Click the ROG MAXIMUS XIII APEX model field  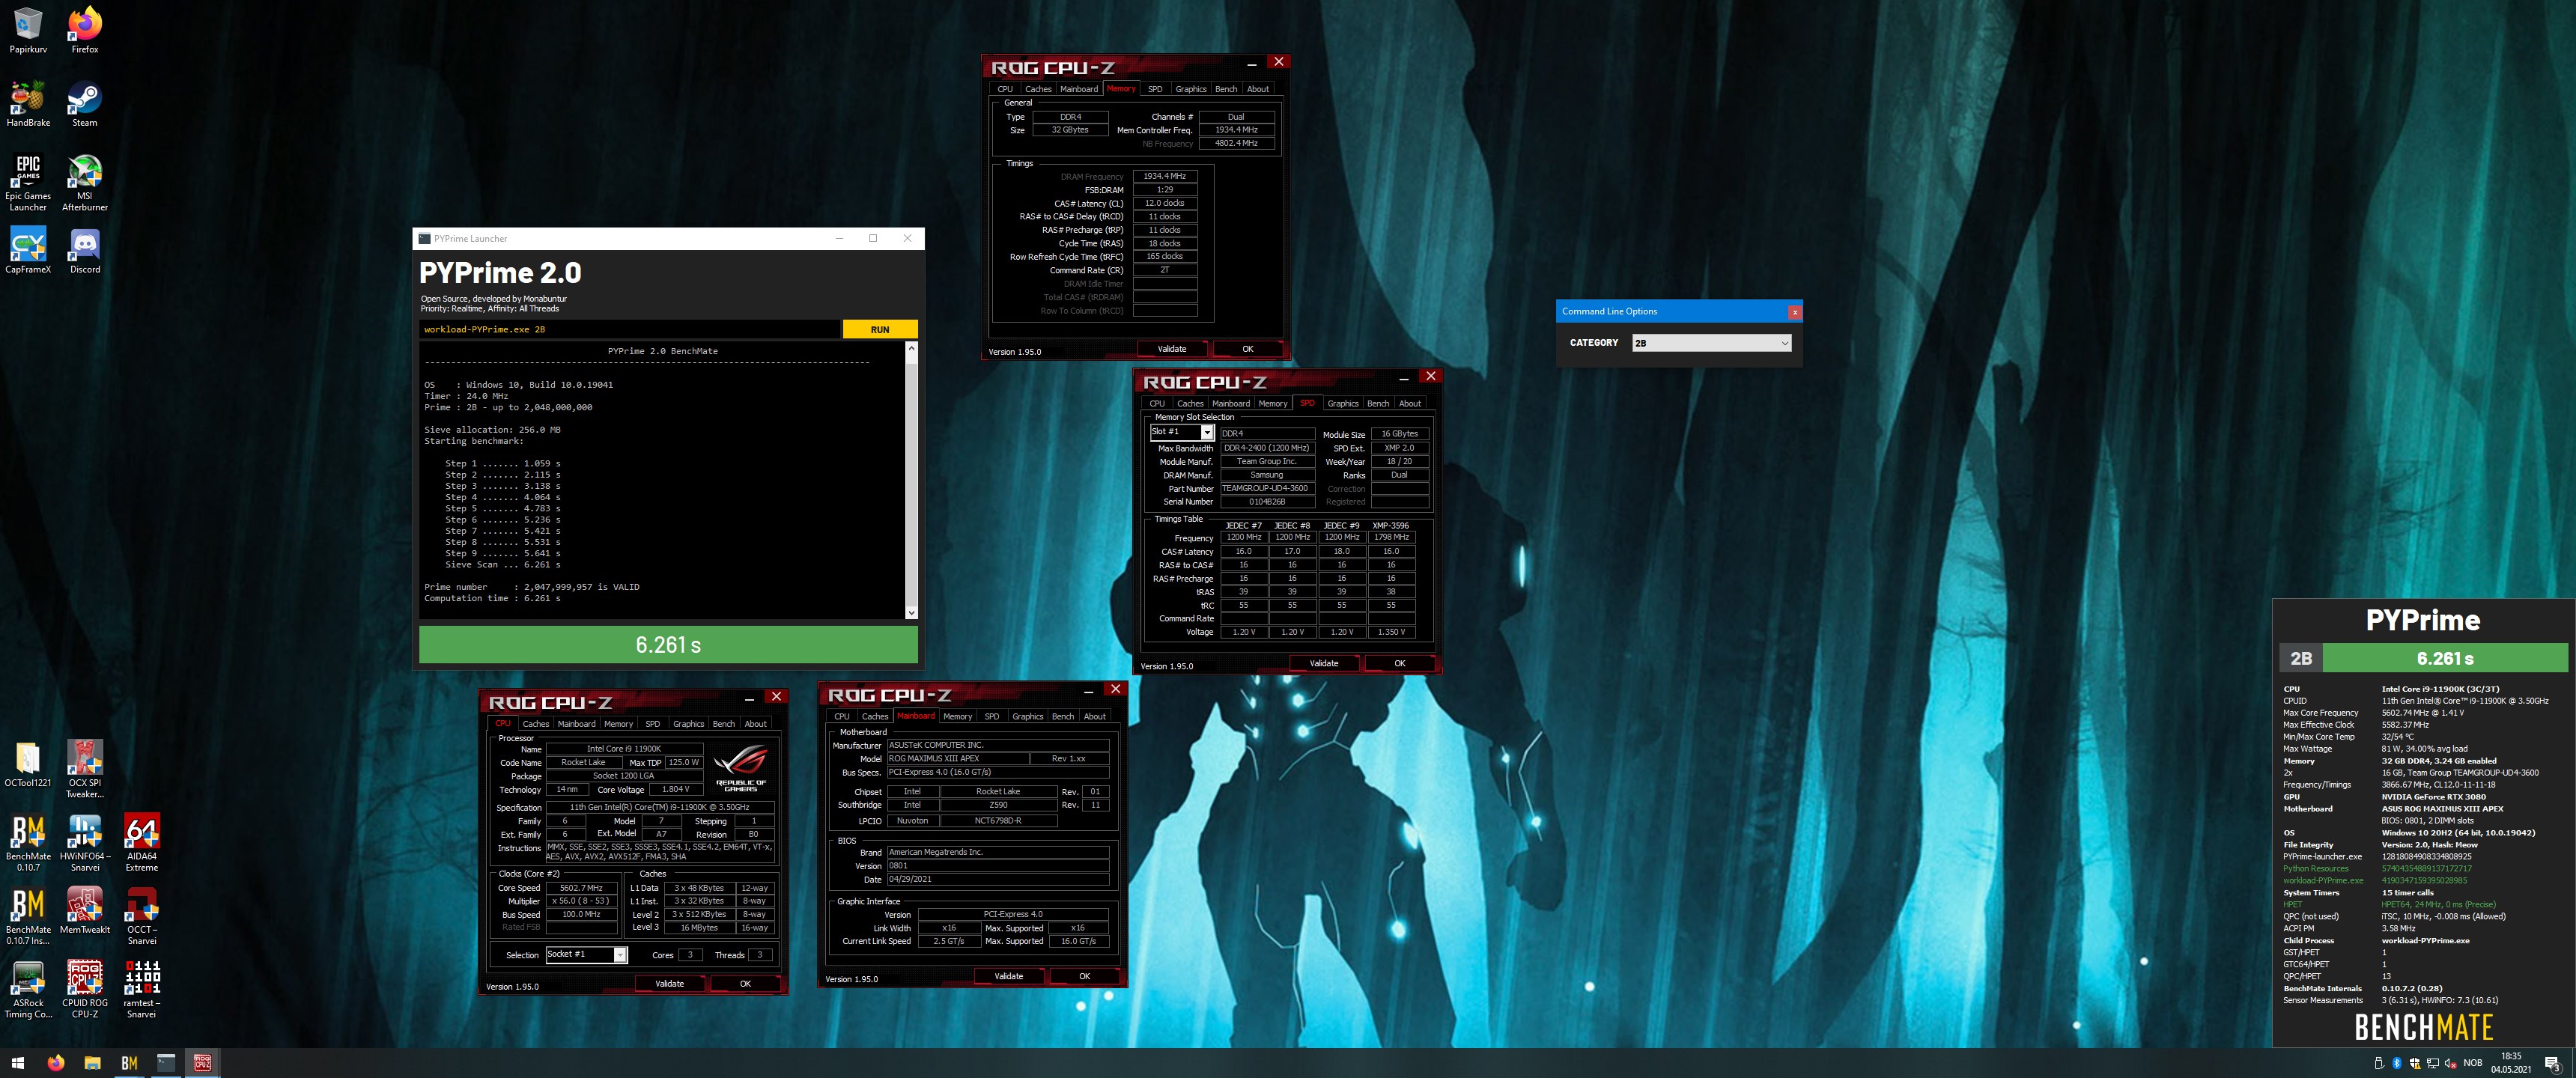958,758
